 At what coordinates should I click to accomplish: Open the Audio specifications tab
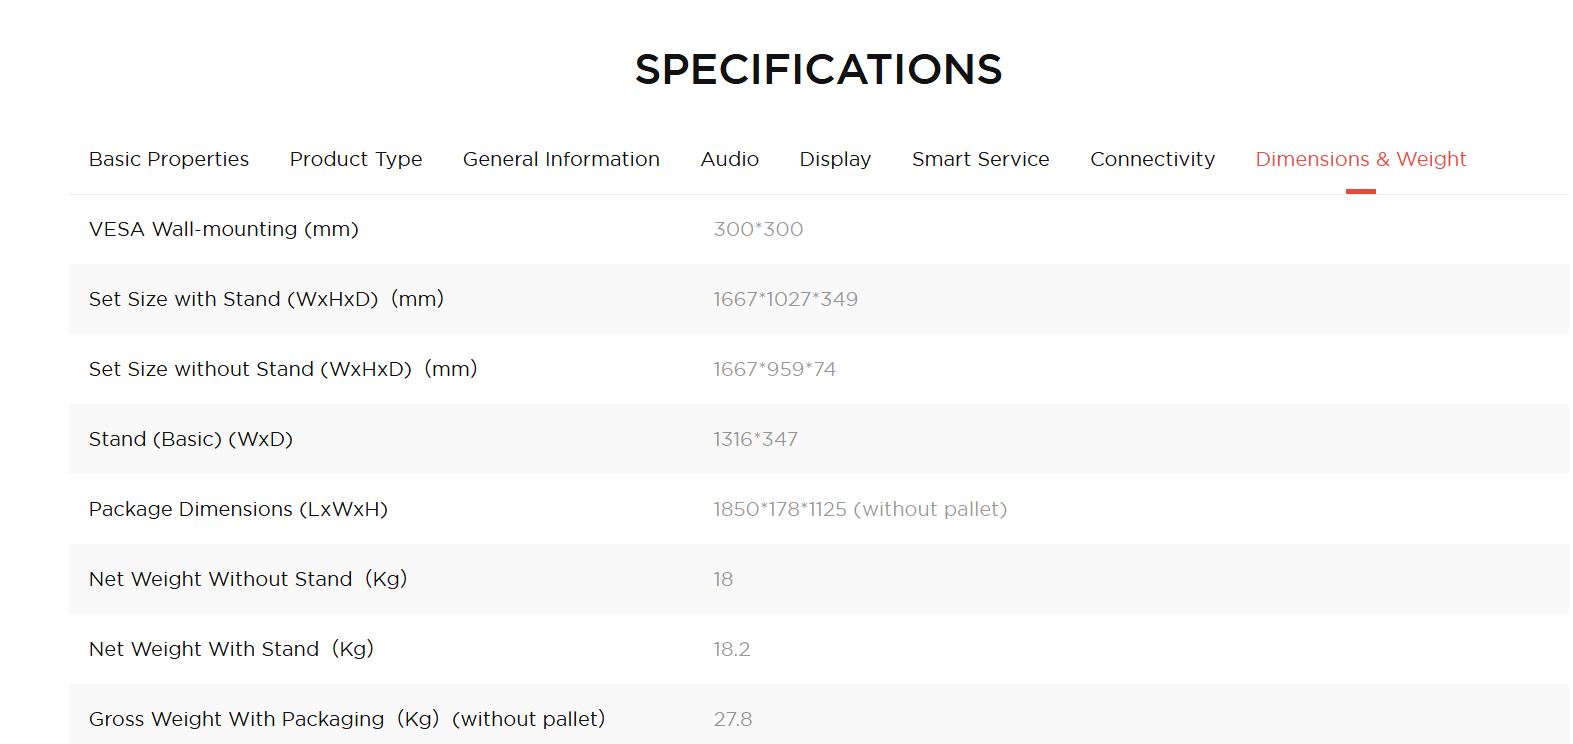730,159
